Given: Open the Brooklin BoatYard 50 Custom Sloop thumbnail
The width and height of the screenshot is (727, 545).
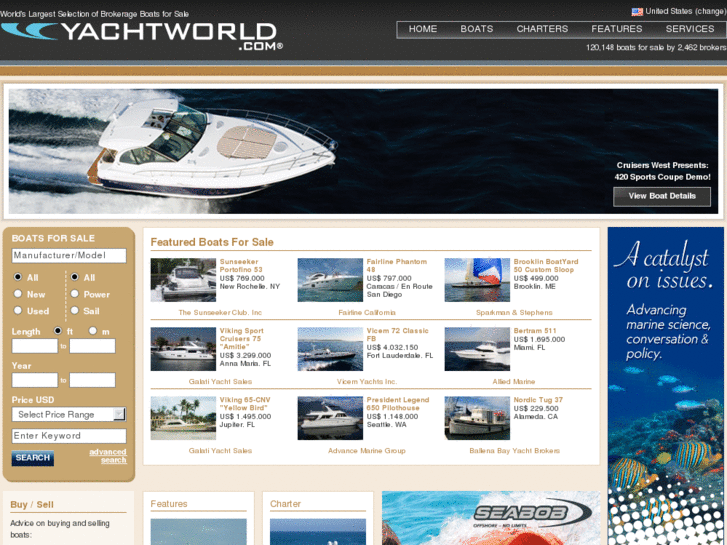Looking at the screenshot, I should [477, 280].
